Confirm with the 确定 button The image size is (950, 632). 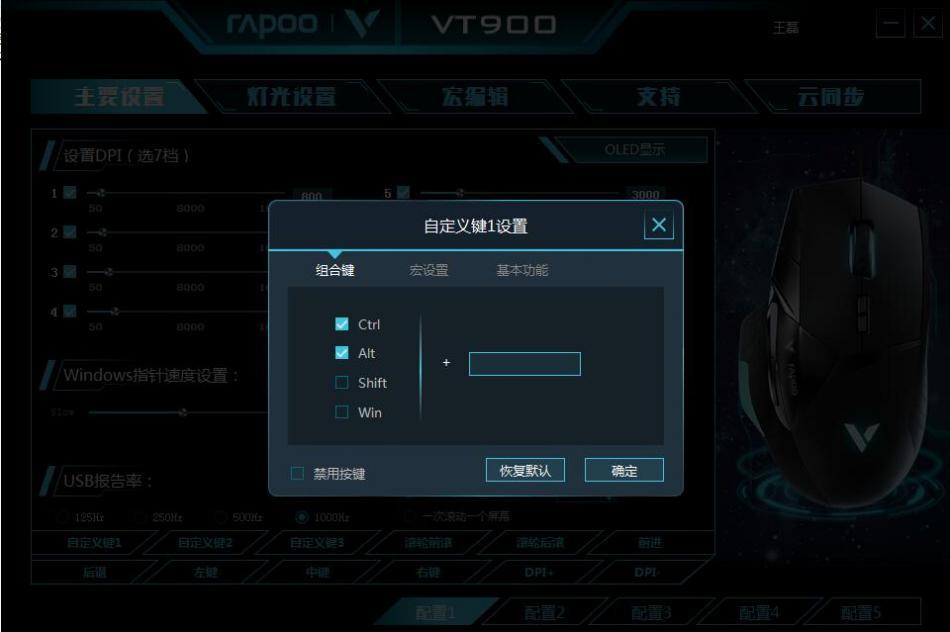[624, 470]
